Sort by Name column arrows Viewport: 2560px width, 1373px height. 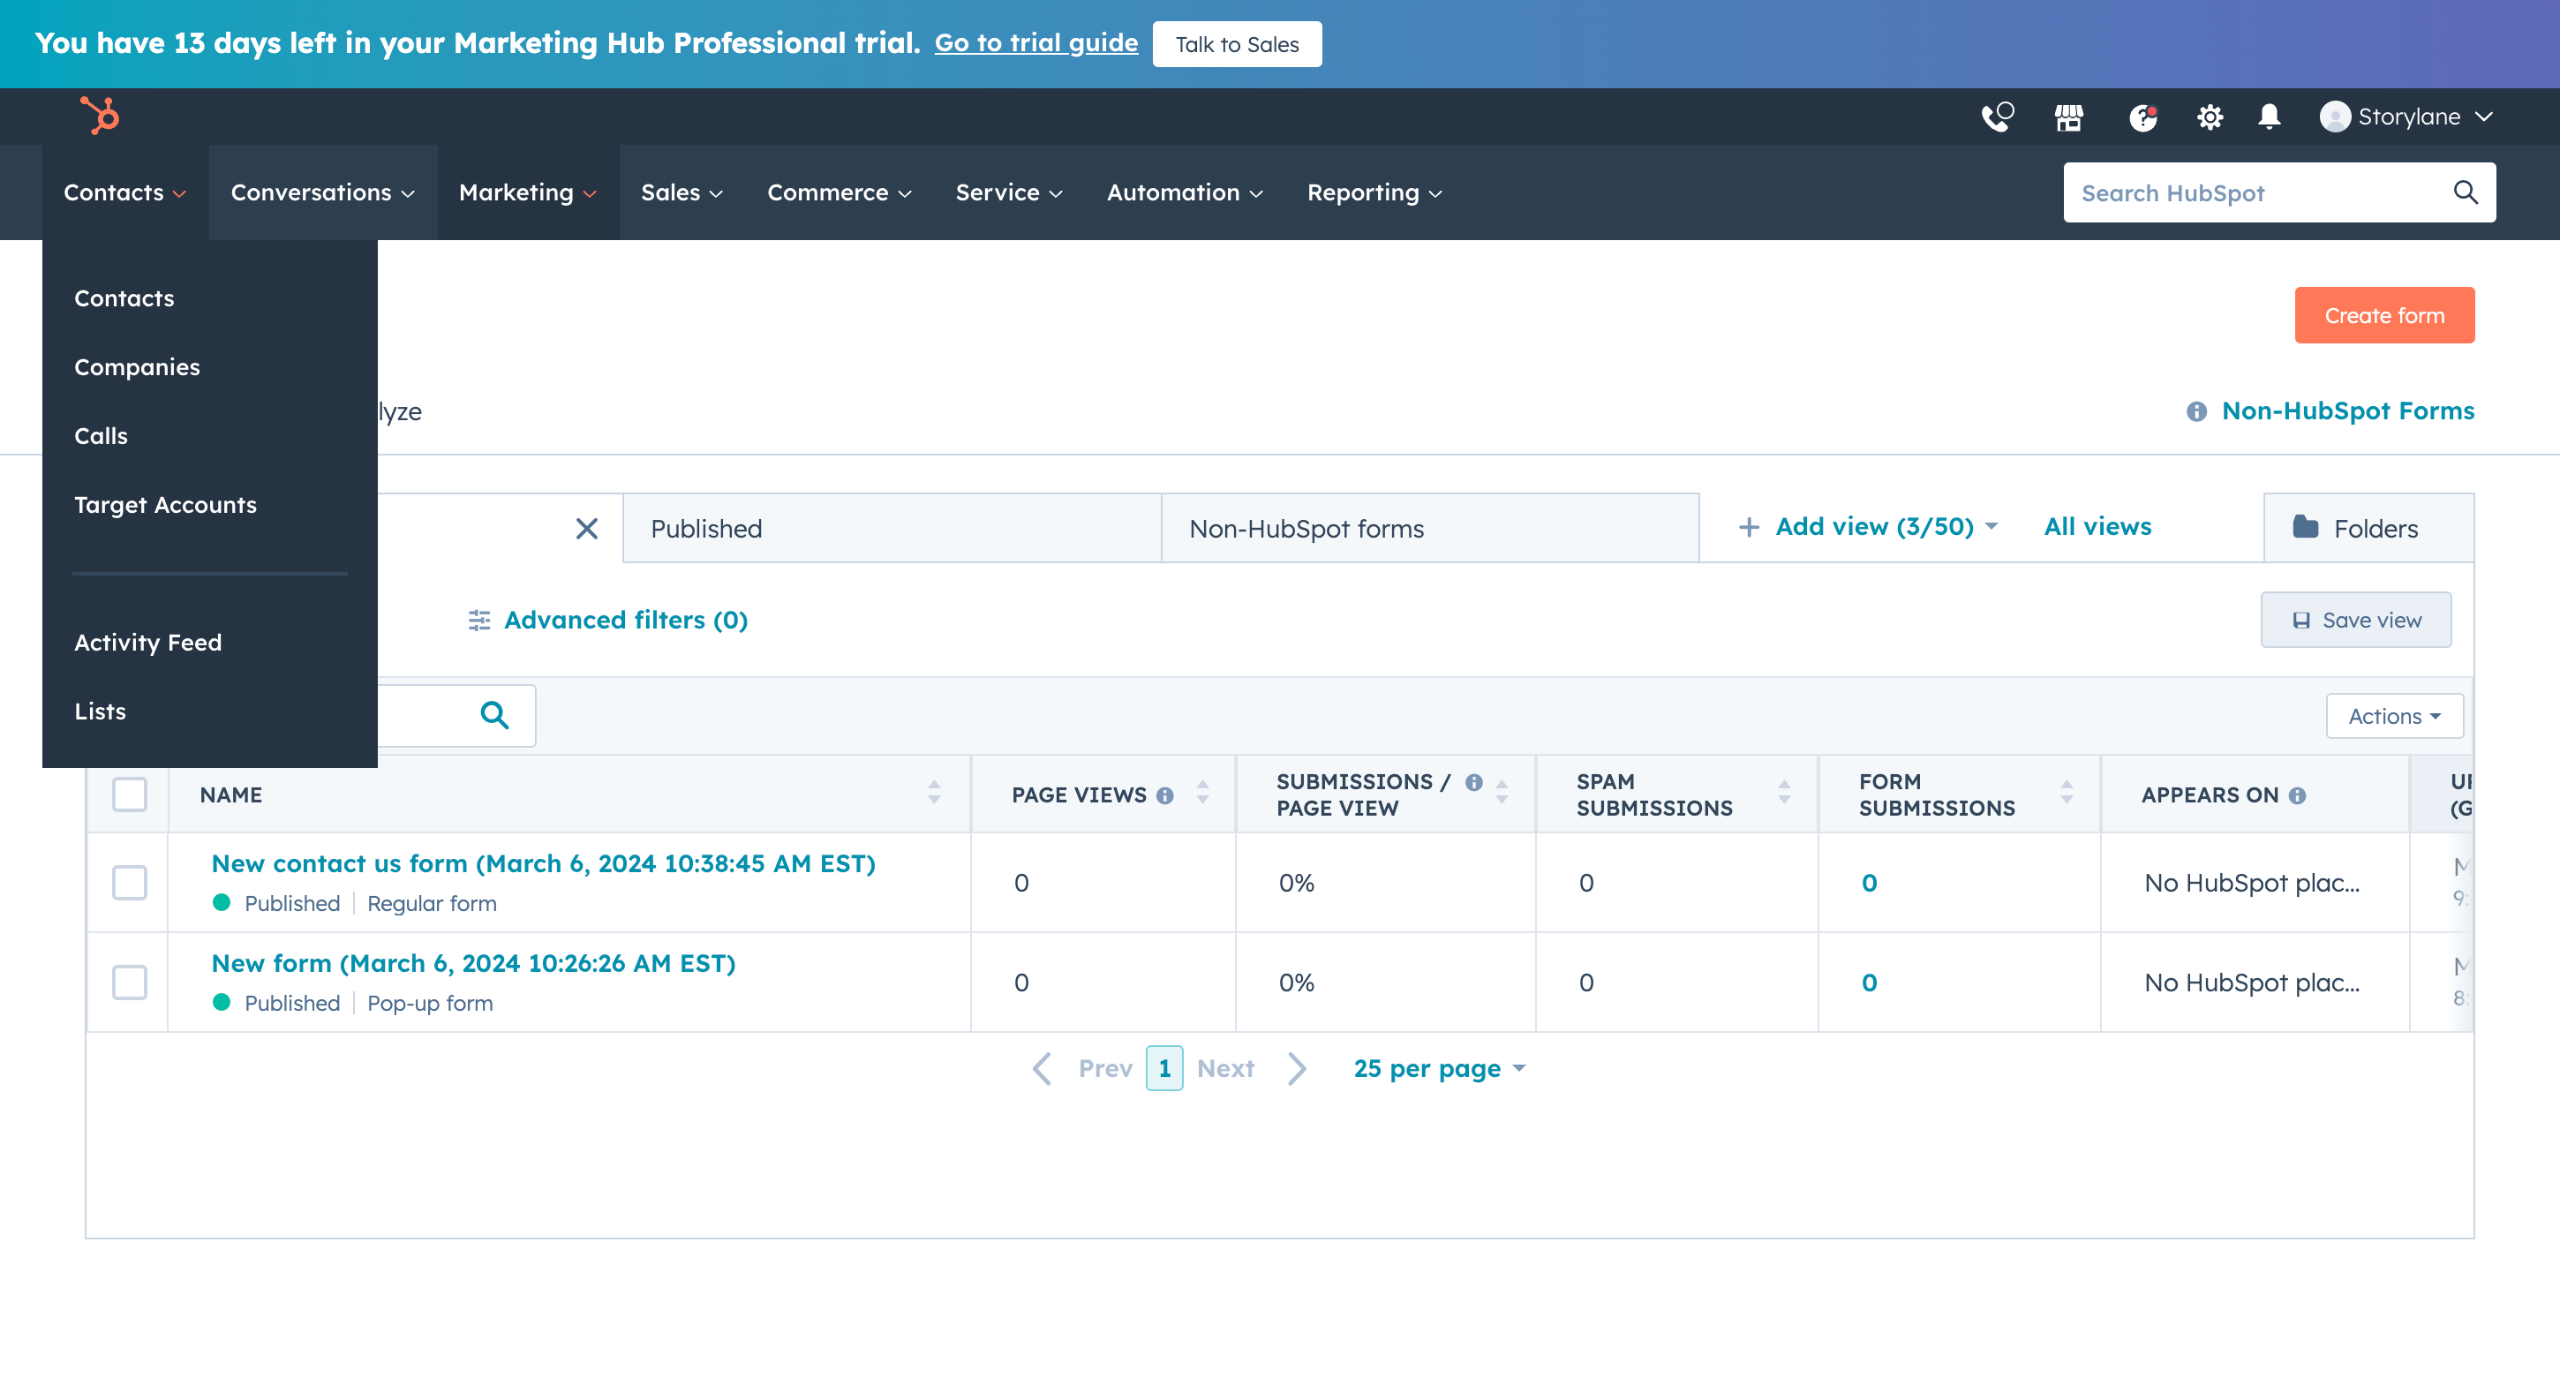tap(934, 793)
